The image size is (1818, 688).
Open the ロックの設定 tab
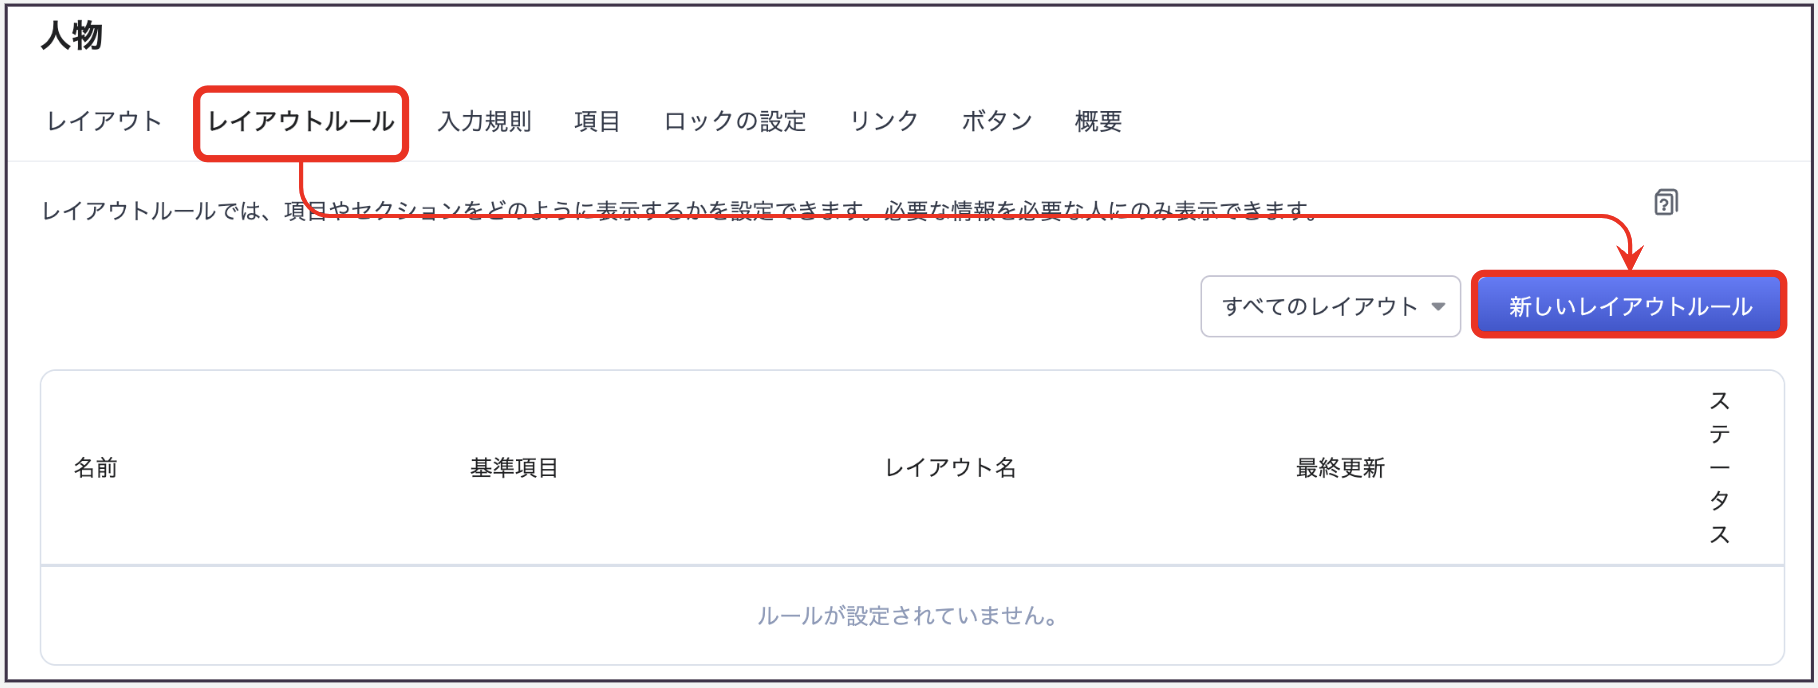[735, 122]
